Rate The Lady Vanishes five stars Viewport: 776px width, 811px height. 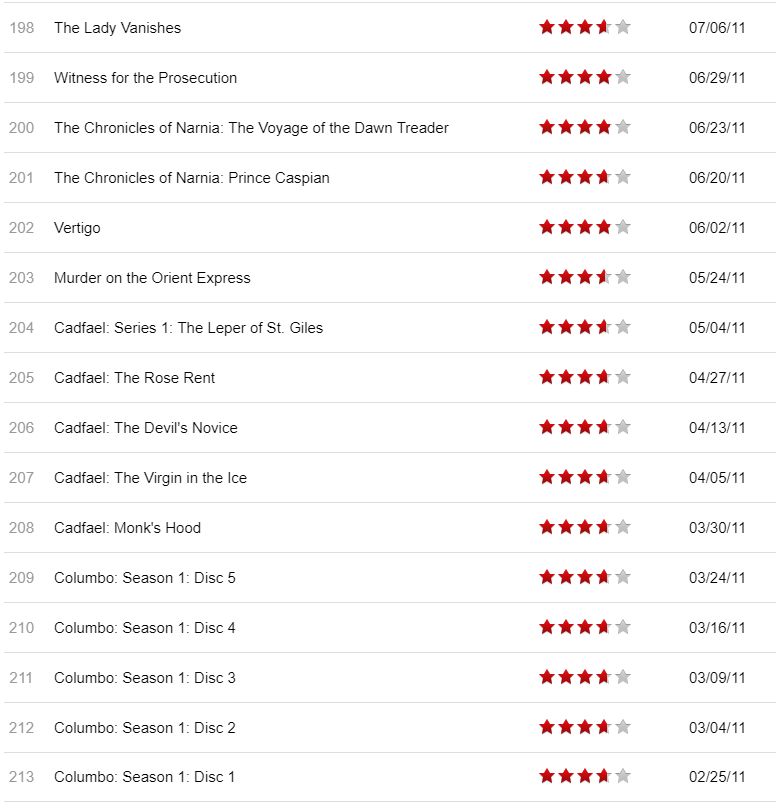coord(623,27)
